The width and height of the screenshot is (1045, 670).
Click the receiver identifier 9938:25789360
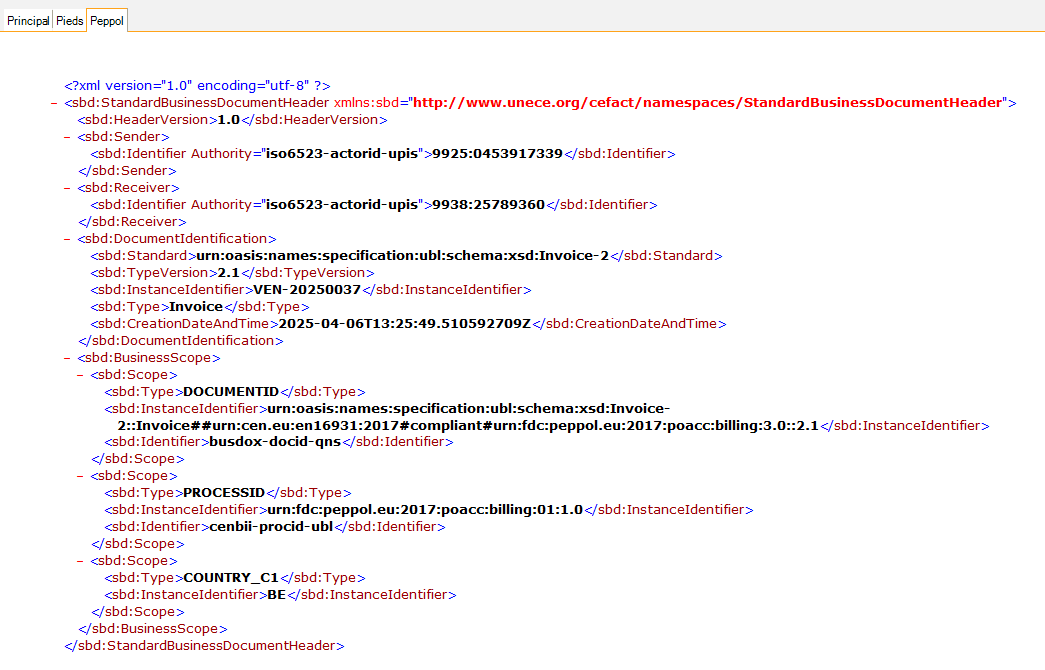pos(488,205)
